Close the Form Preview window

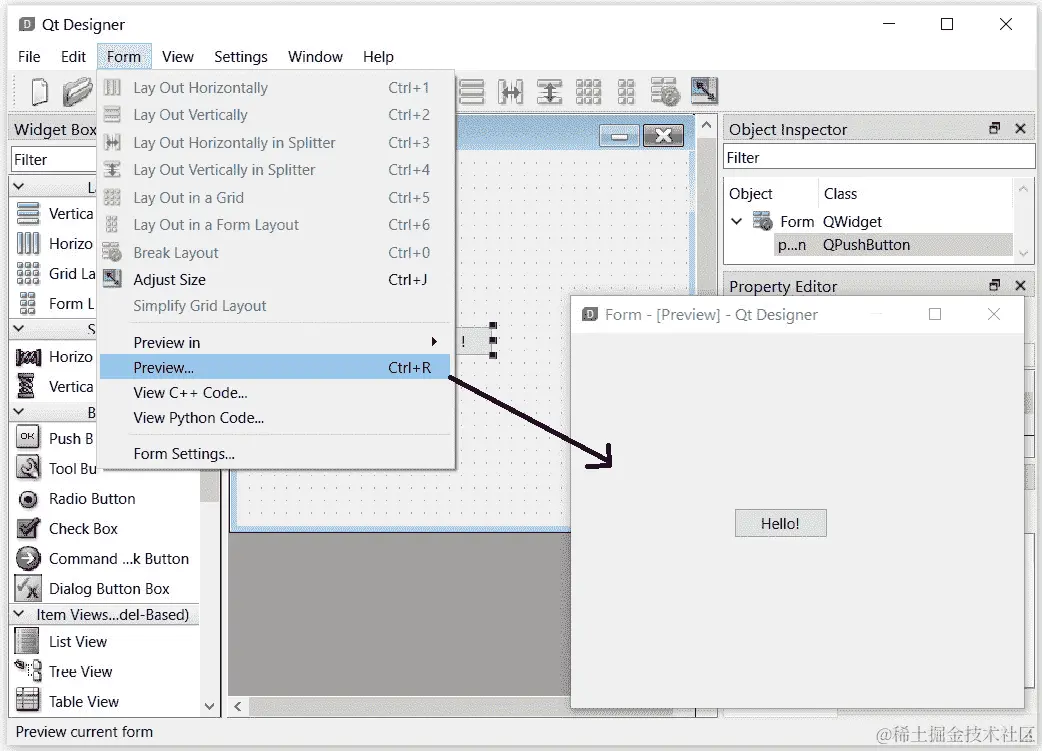(993, 314)
